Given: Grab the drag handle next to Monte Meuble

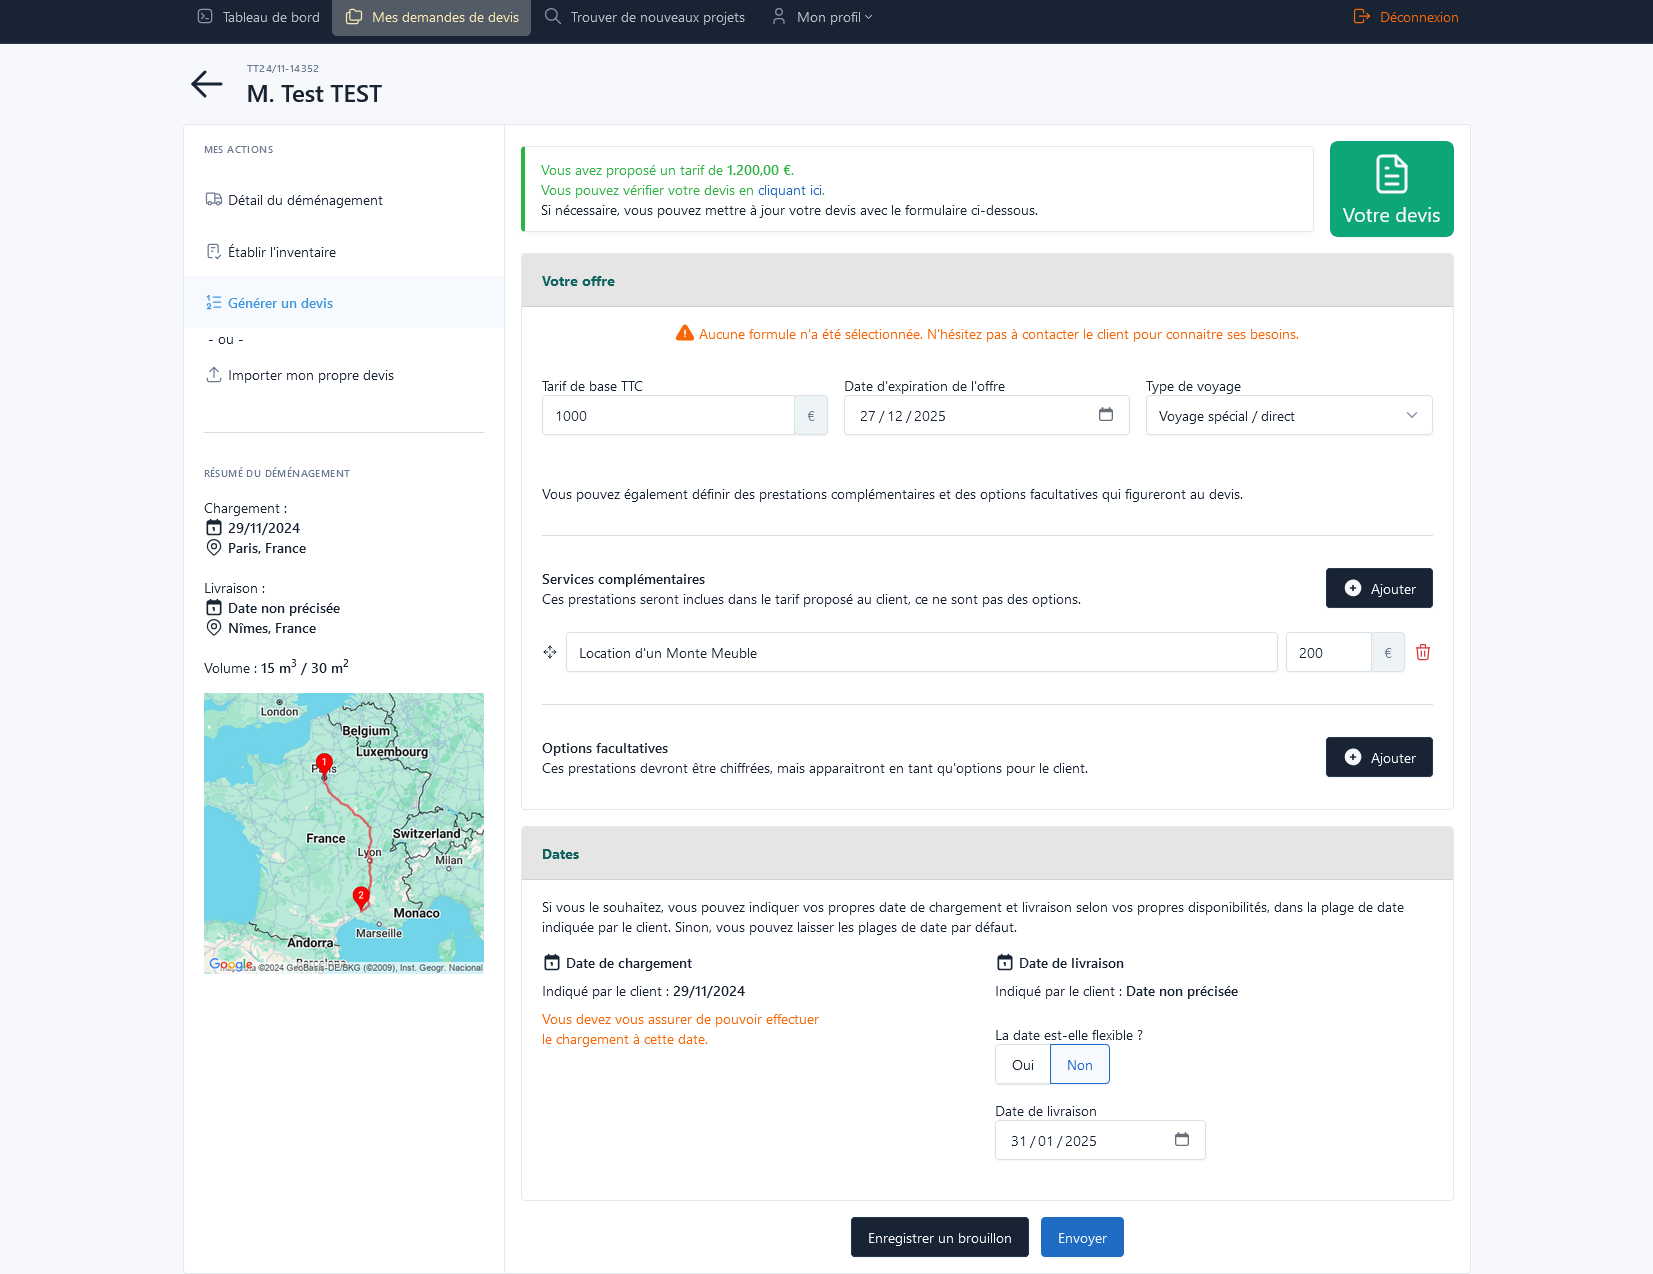Looking at the screenshot, I should coord(549,652).
